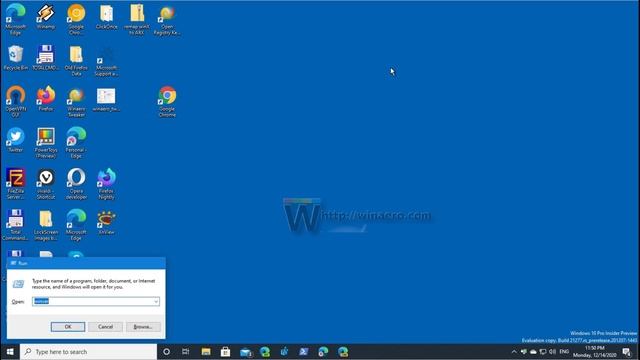
Task: Select the Personal - Edge desktop shortcut
Action: coord(76,142)
